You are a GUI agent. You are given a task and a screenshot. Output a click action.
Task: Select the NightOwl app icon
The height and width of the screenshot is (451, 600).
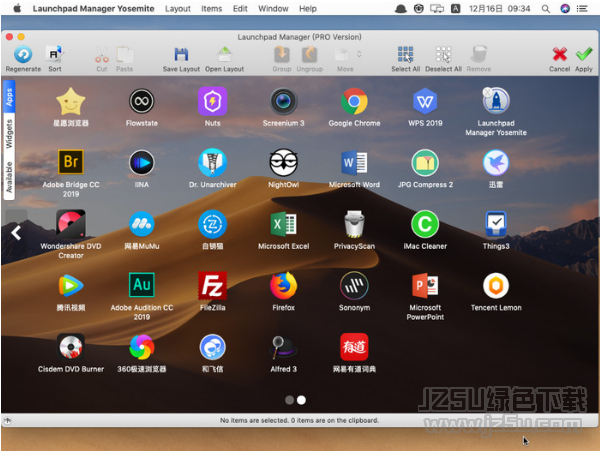pyautogui.click(x=283, y=163)
